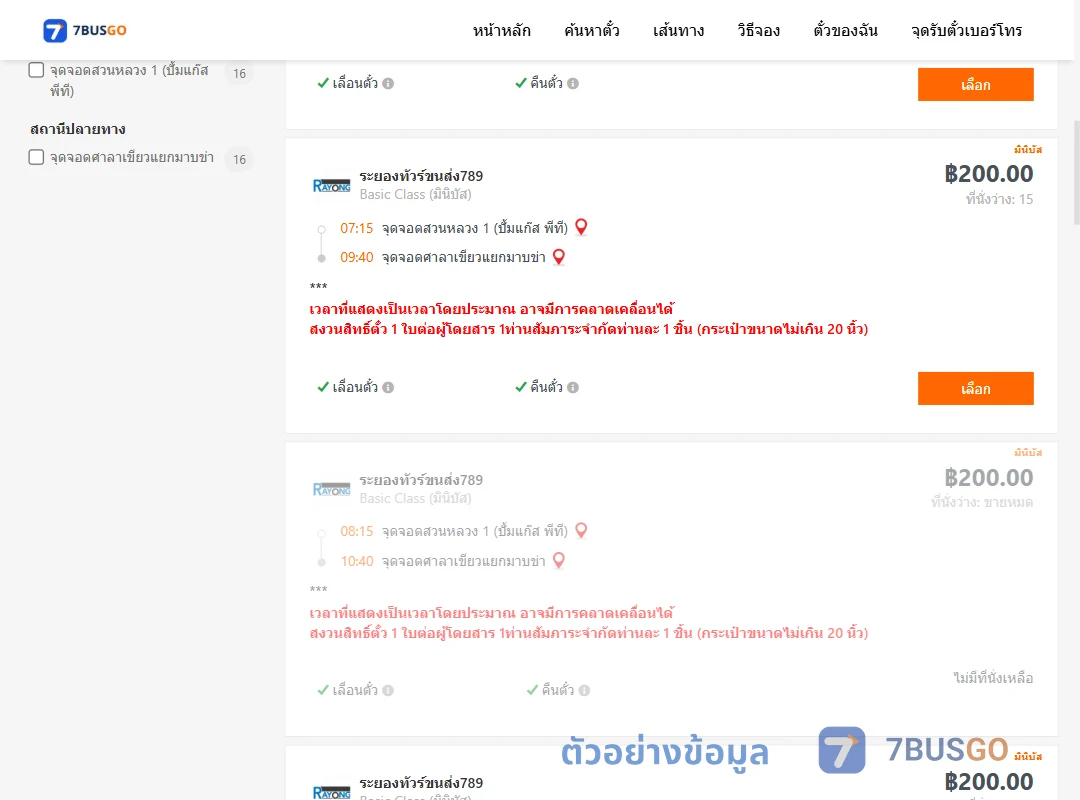Click Rayong operator logo on 08:15 trip
The image size is (1080, 800).
click(331, 489)
